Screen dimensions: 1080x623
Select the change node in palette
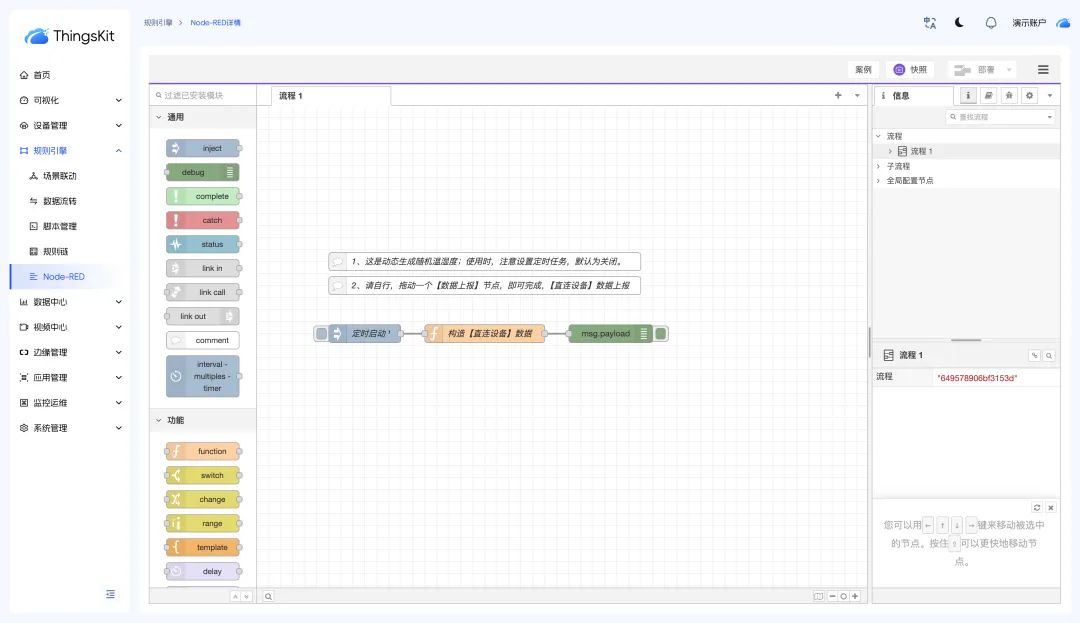point(203,500)
